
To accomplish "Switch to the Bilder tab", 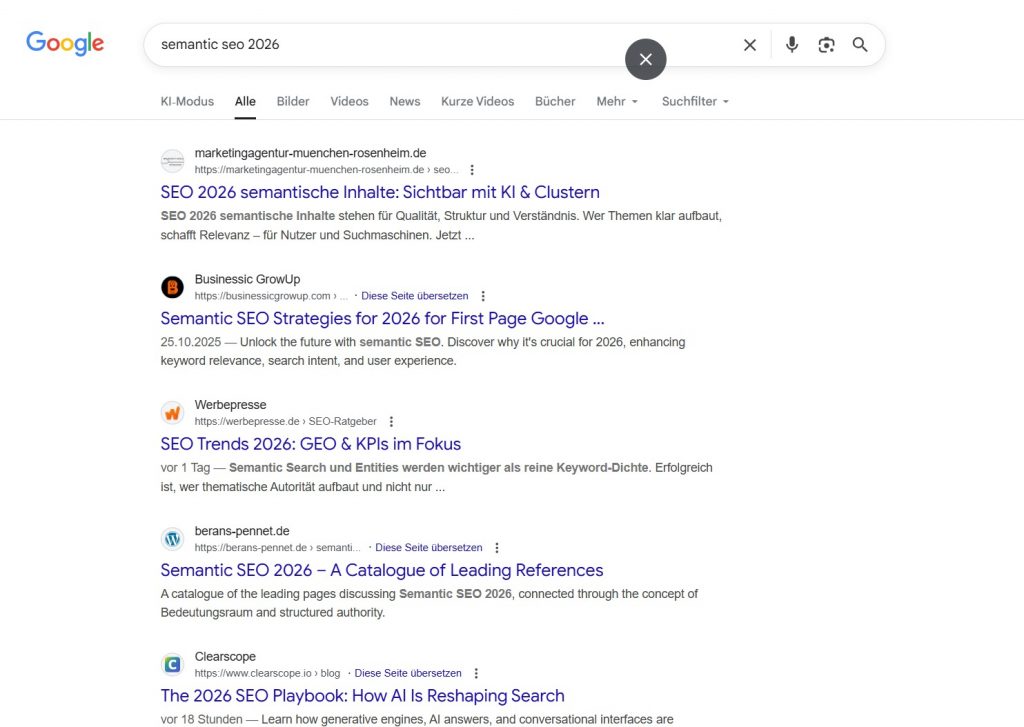I will pyautogui.click(x=293, y=102).
